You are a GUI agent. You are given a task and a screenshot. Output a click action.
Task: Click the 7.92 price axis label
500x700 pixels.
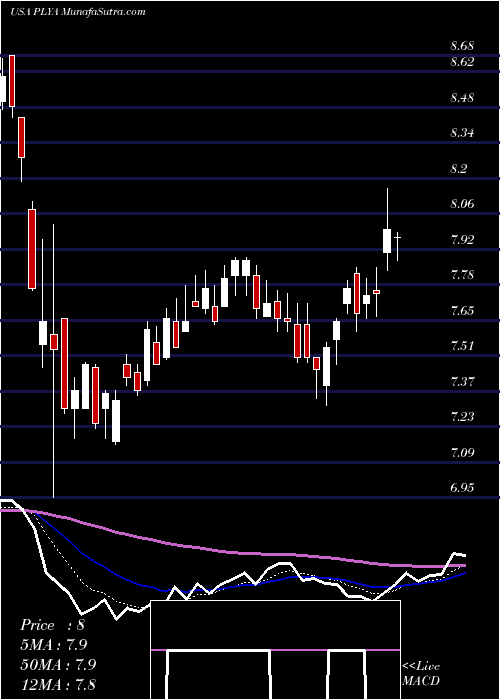pyautogui.click(x=462, y=240)
